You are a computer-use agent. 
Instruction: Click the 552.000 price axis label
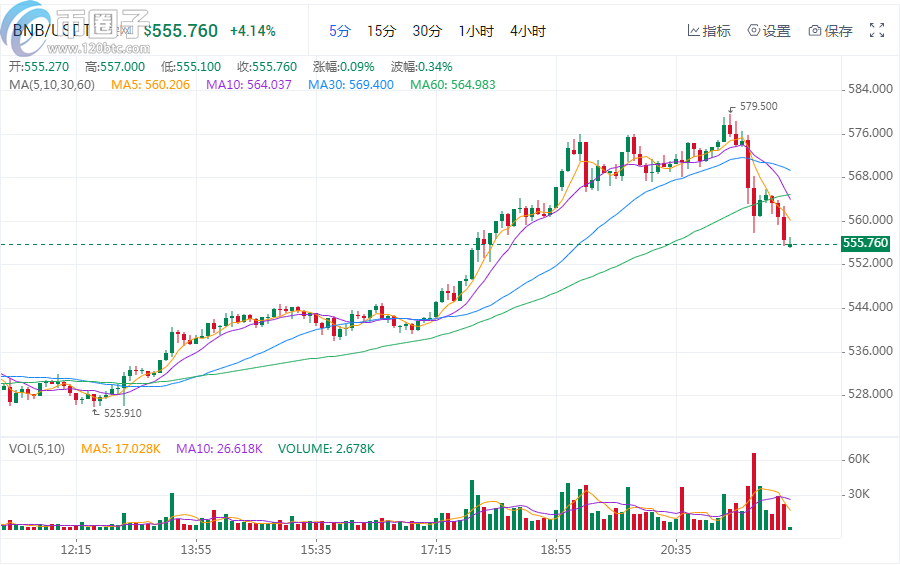(870, 263)
